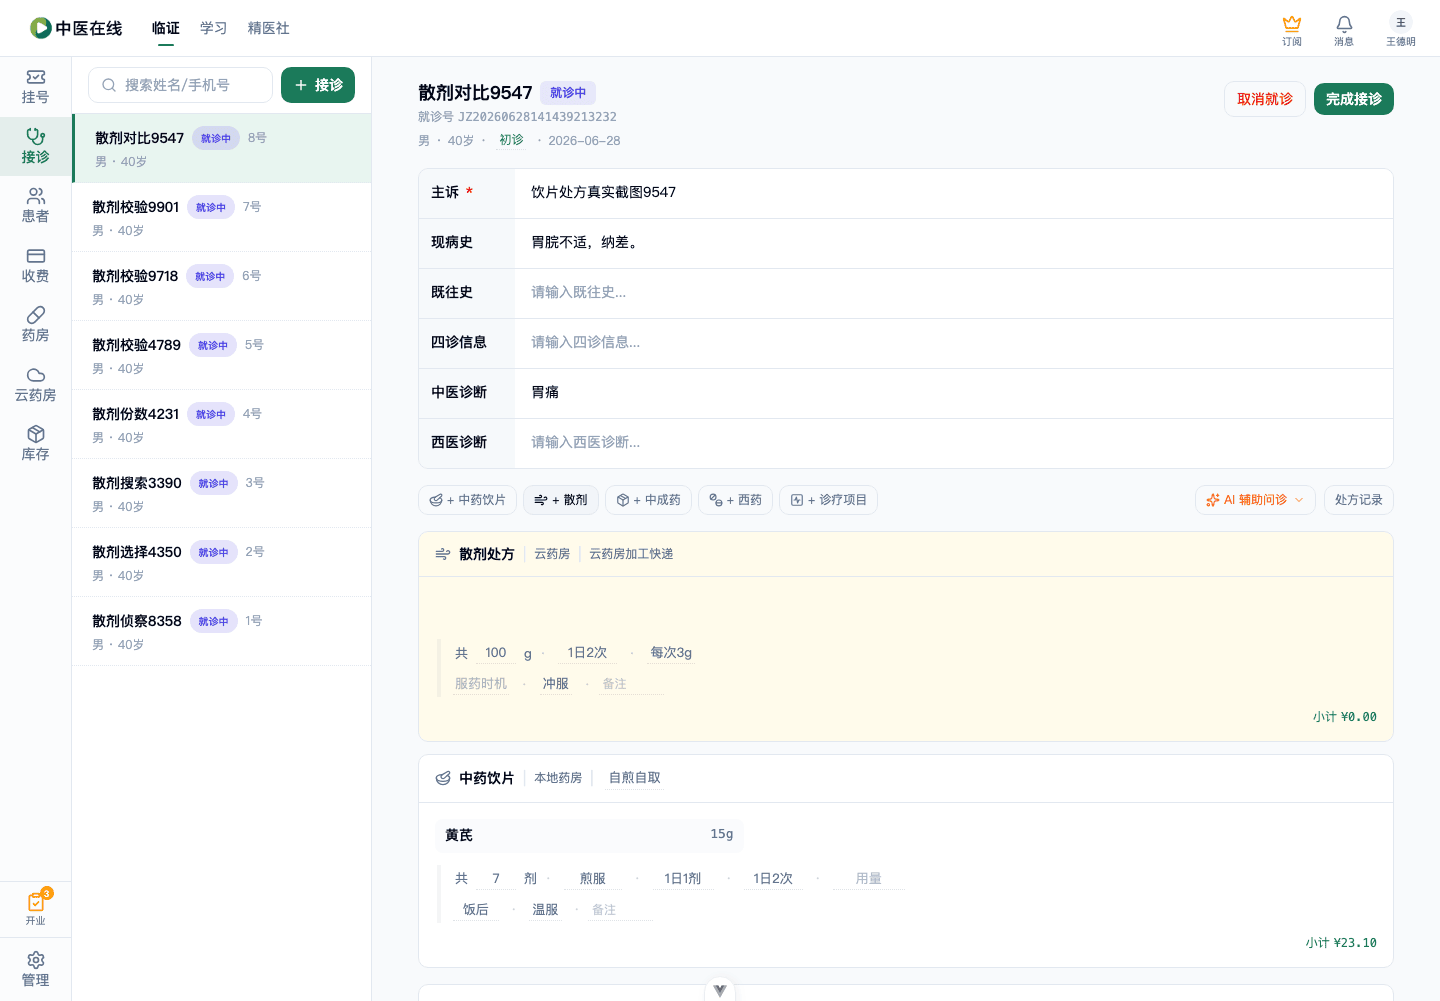The image size is (1440, 1001).
Task: Open the 库存 inventory box icon
Action: (x=35, y=444)
